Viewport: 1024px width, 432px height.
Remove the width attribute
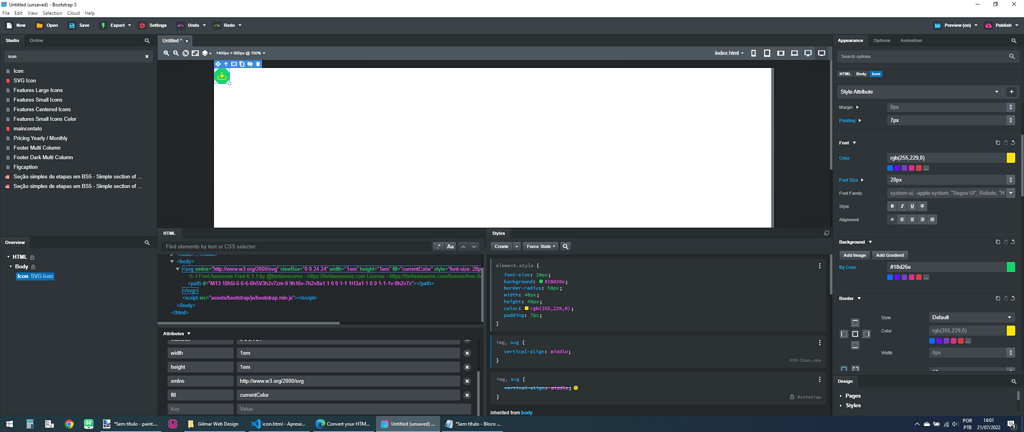pyautogui.click(x=467, y=353)
